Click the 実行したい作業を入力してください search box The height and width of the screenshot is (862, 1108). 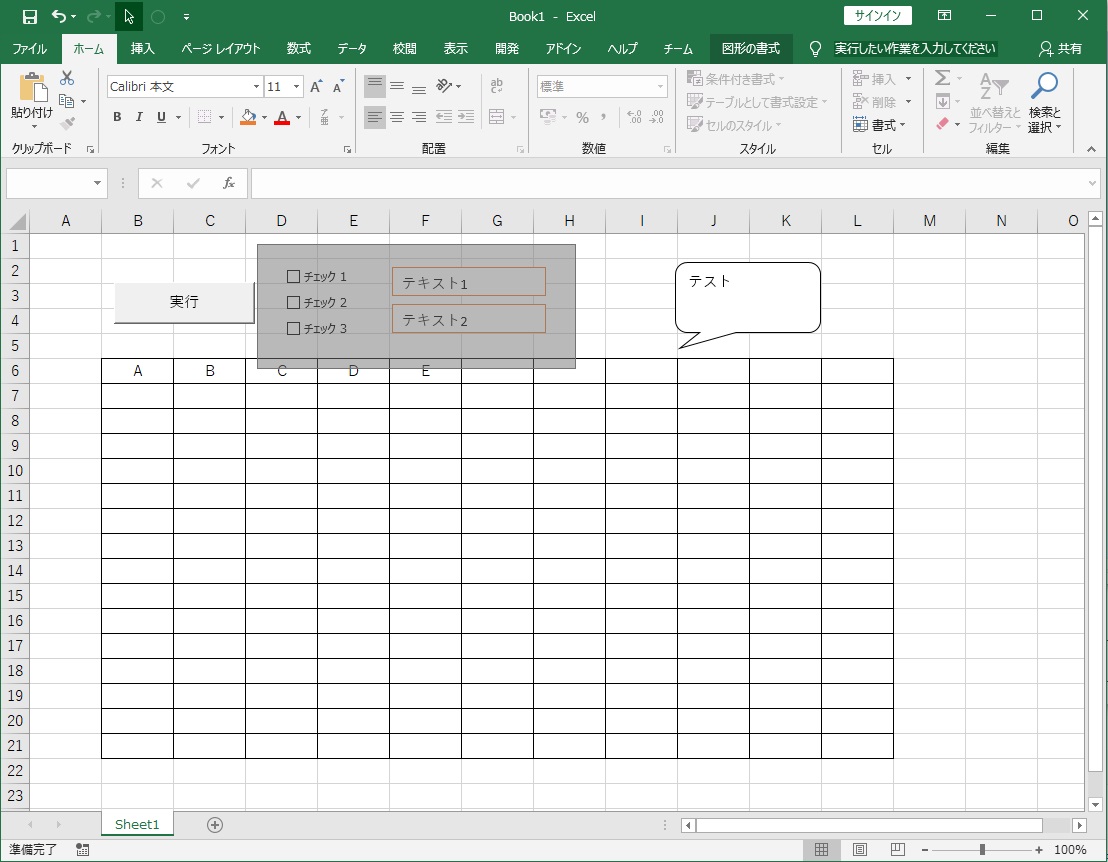914,49
